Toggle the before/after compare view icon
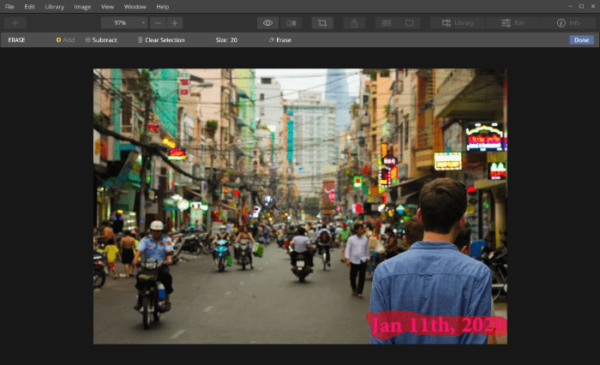The height and width of the screenshot is (365, 600). pos(291,23)
